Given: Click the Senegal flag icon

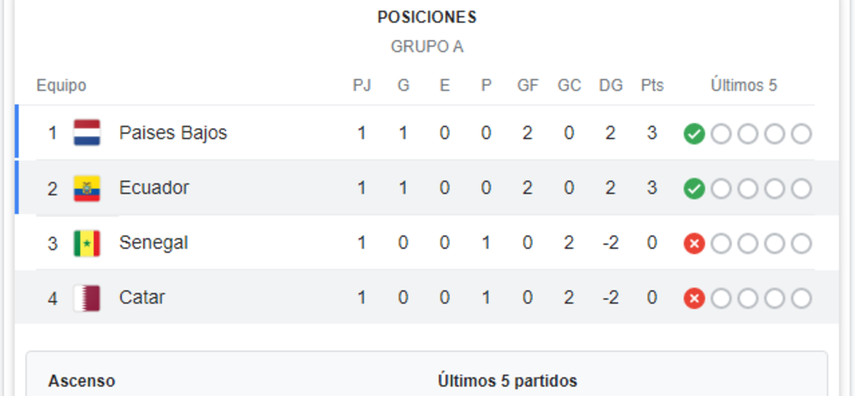Looking at the screenshot, I should point(87,243).
